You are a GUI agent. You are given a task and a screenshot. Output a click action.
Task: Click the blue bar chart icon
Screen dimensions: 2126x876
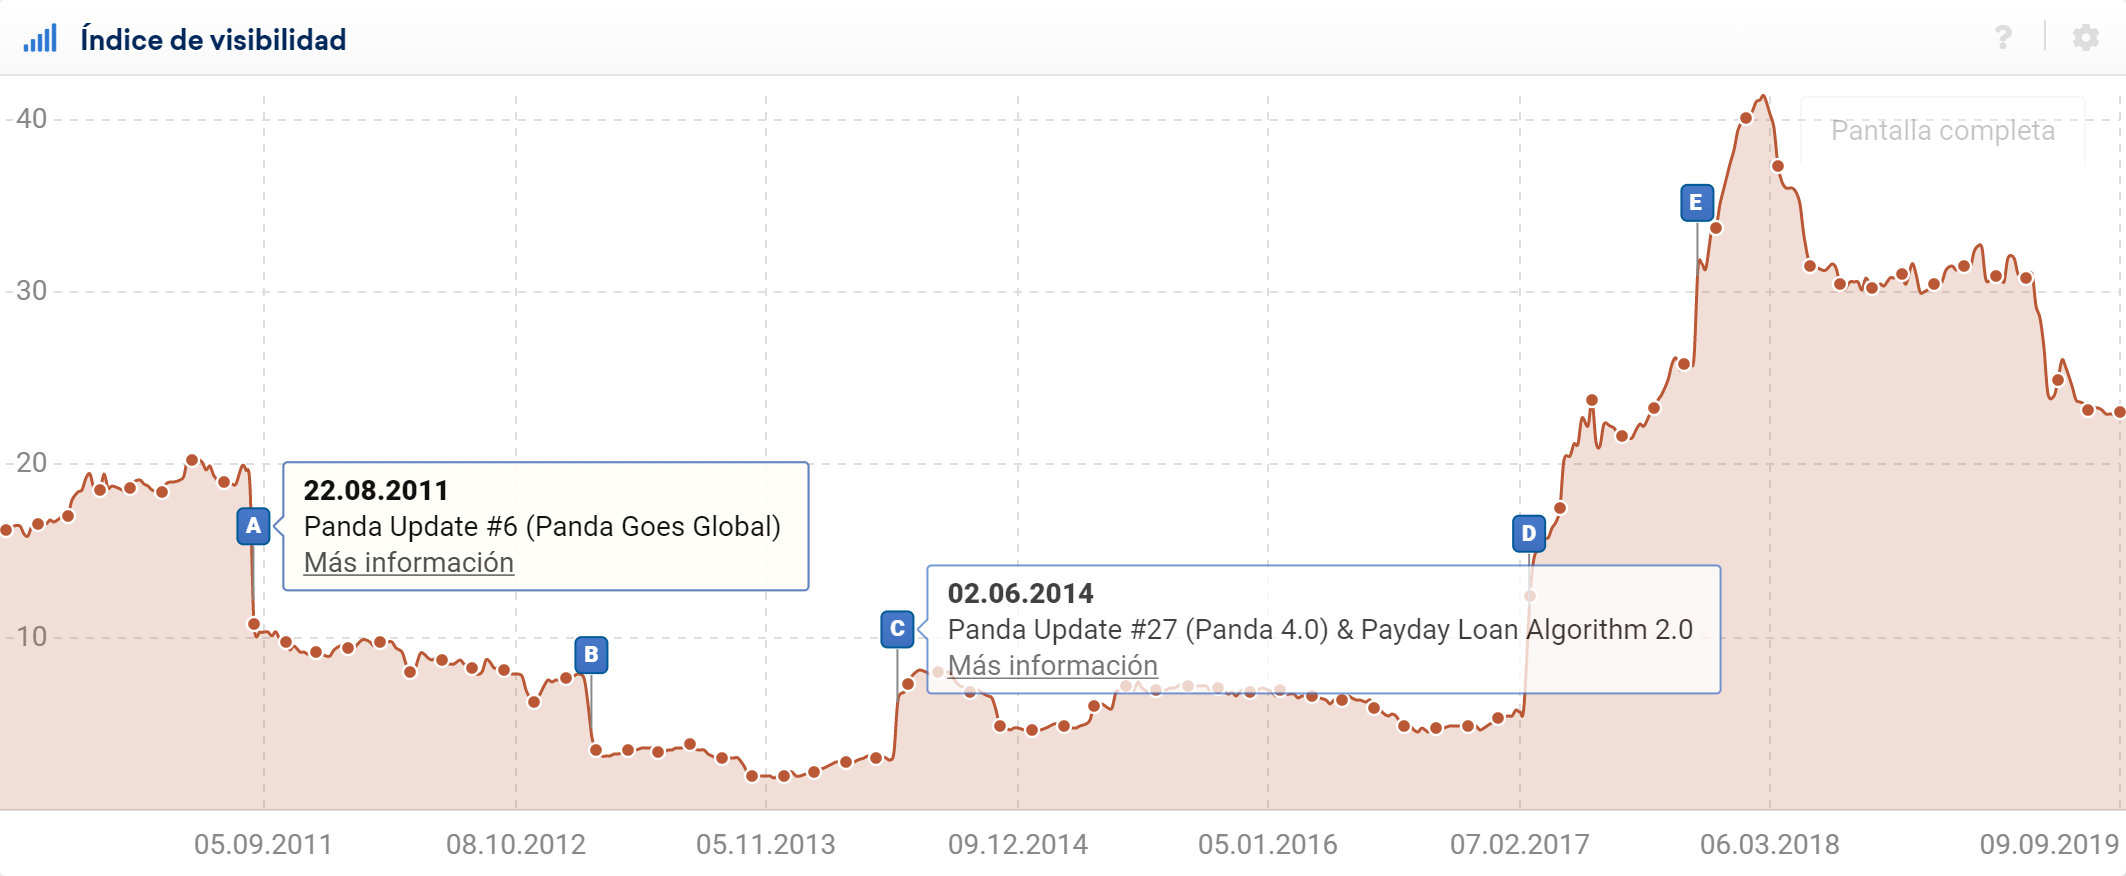pyautogui.click(x=40, y=39)
